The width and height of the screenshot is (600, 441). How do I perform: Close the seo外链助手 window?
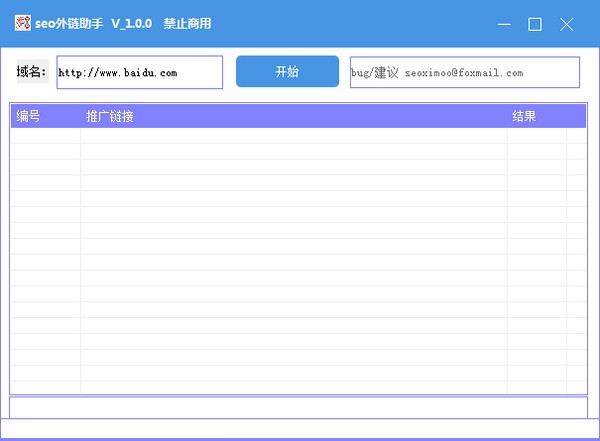point(567,24)
